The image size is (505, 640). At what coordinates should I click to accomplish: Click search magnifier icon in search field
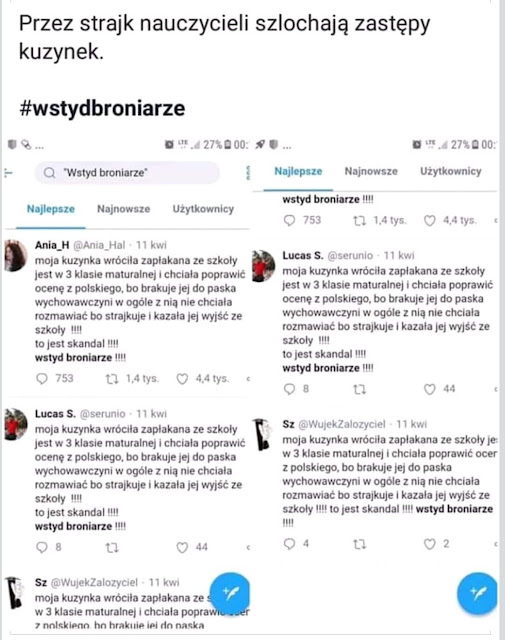[49, 173]
